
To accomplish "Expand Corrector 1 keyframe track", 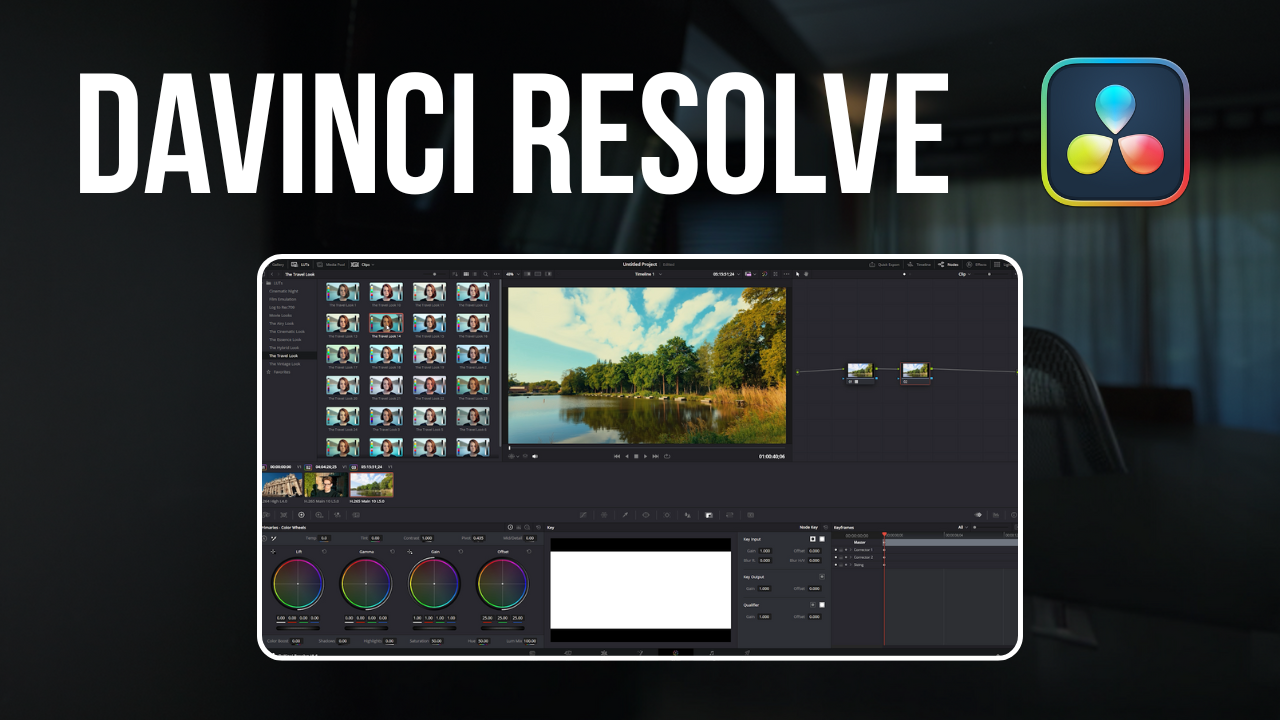I will click(x=851, y=550).
